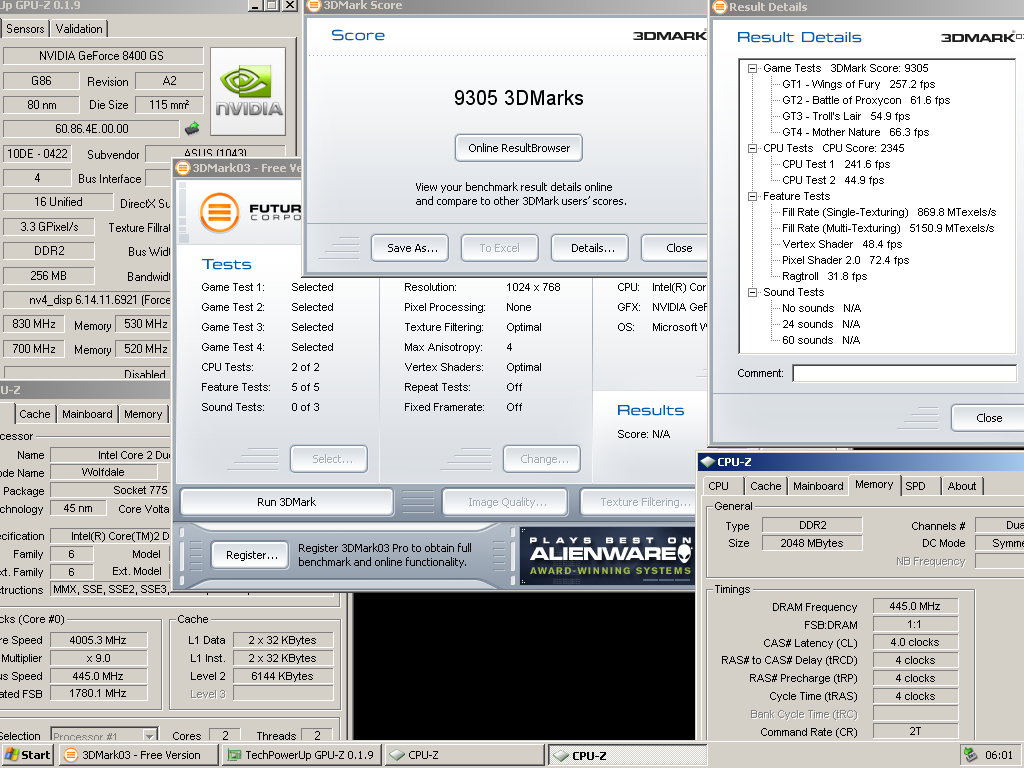The height and width of the screenshot is (768, 1024).
Task: Open the first CPU-Z taskbar item
Action: pyautogui.click(x=464, y=755)
